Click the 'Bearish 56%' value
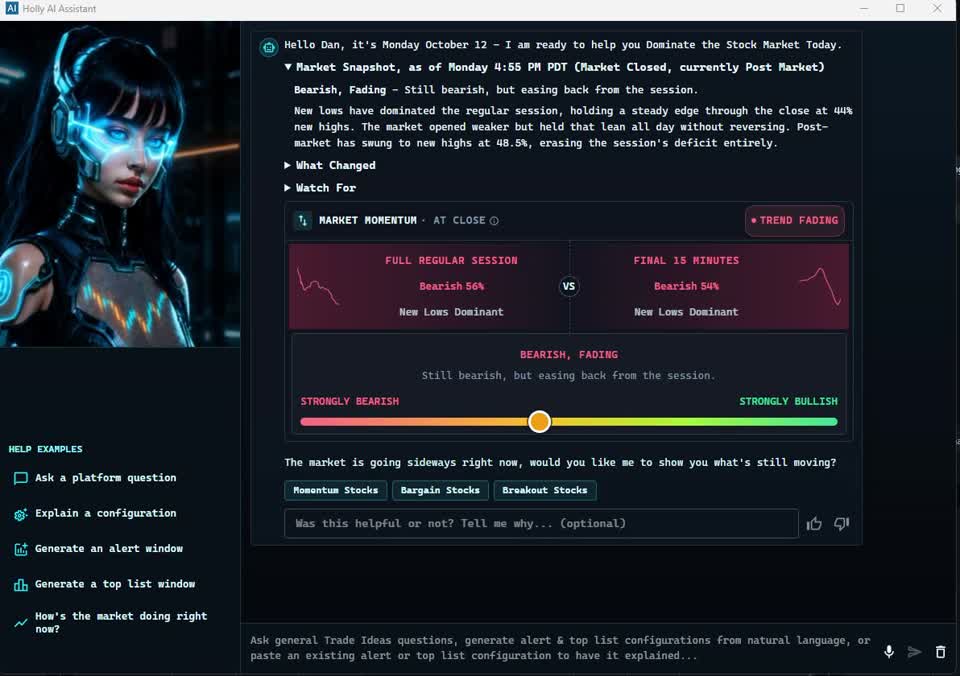This screenshot has height=676, width=960. click(451, 286)
